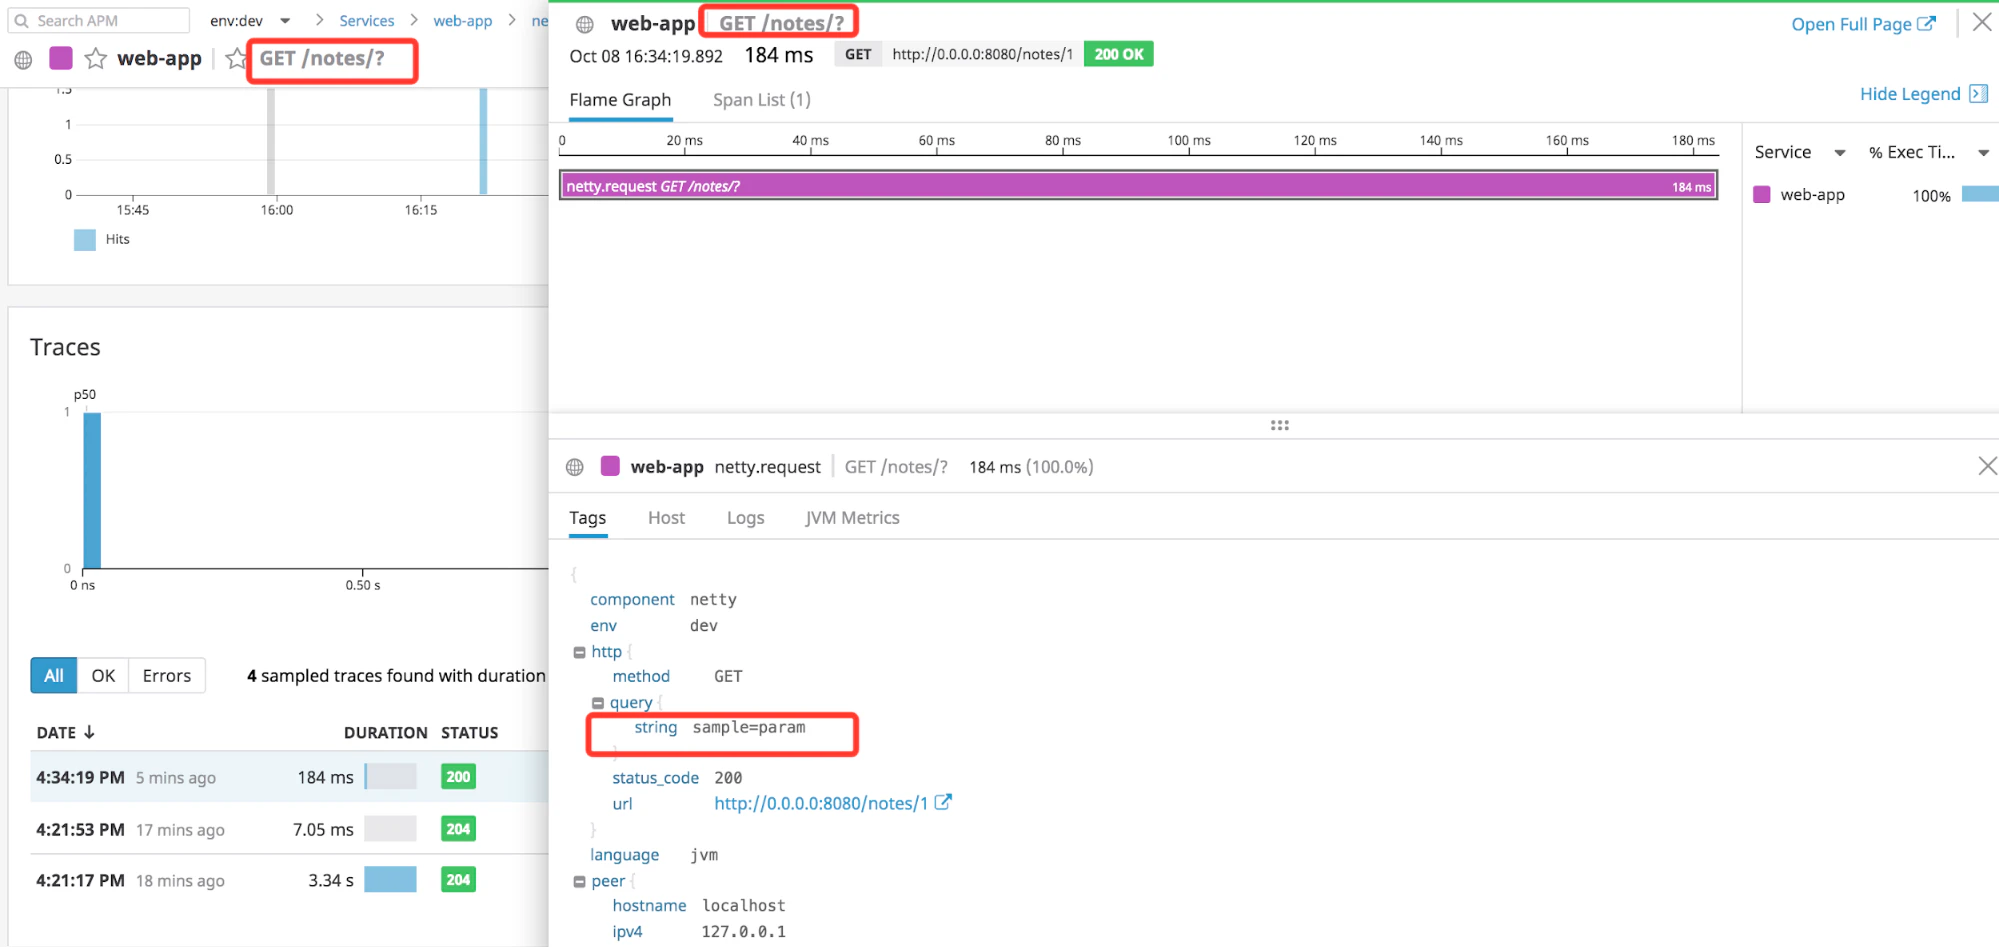Select the OK traces filter
The image size is (1999, 947).
103,675
